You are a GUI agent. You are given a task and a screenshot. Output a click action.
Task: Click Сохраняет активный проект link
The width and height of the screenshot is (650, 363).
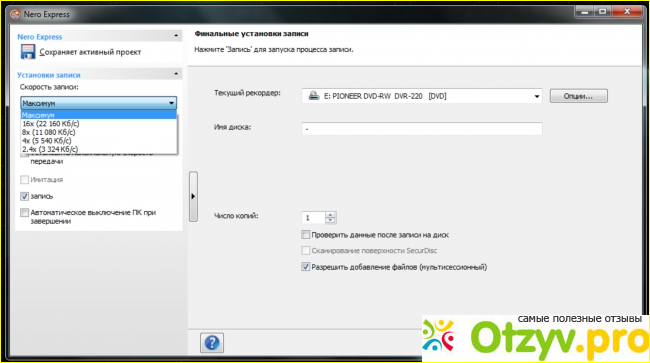(90, 52)
